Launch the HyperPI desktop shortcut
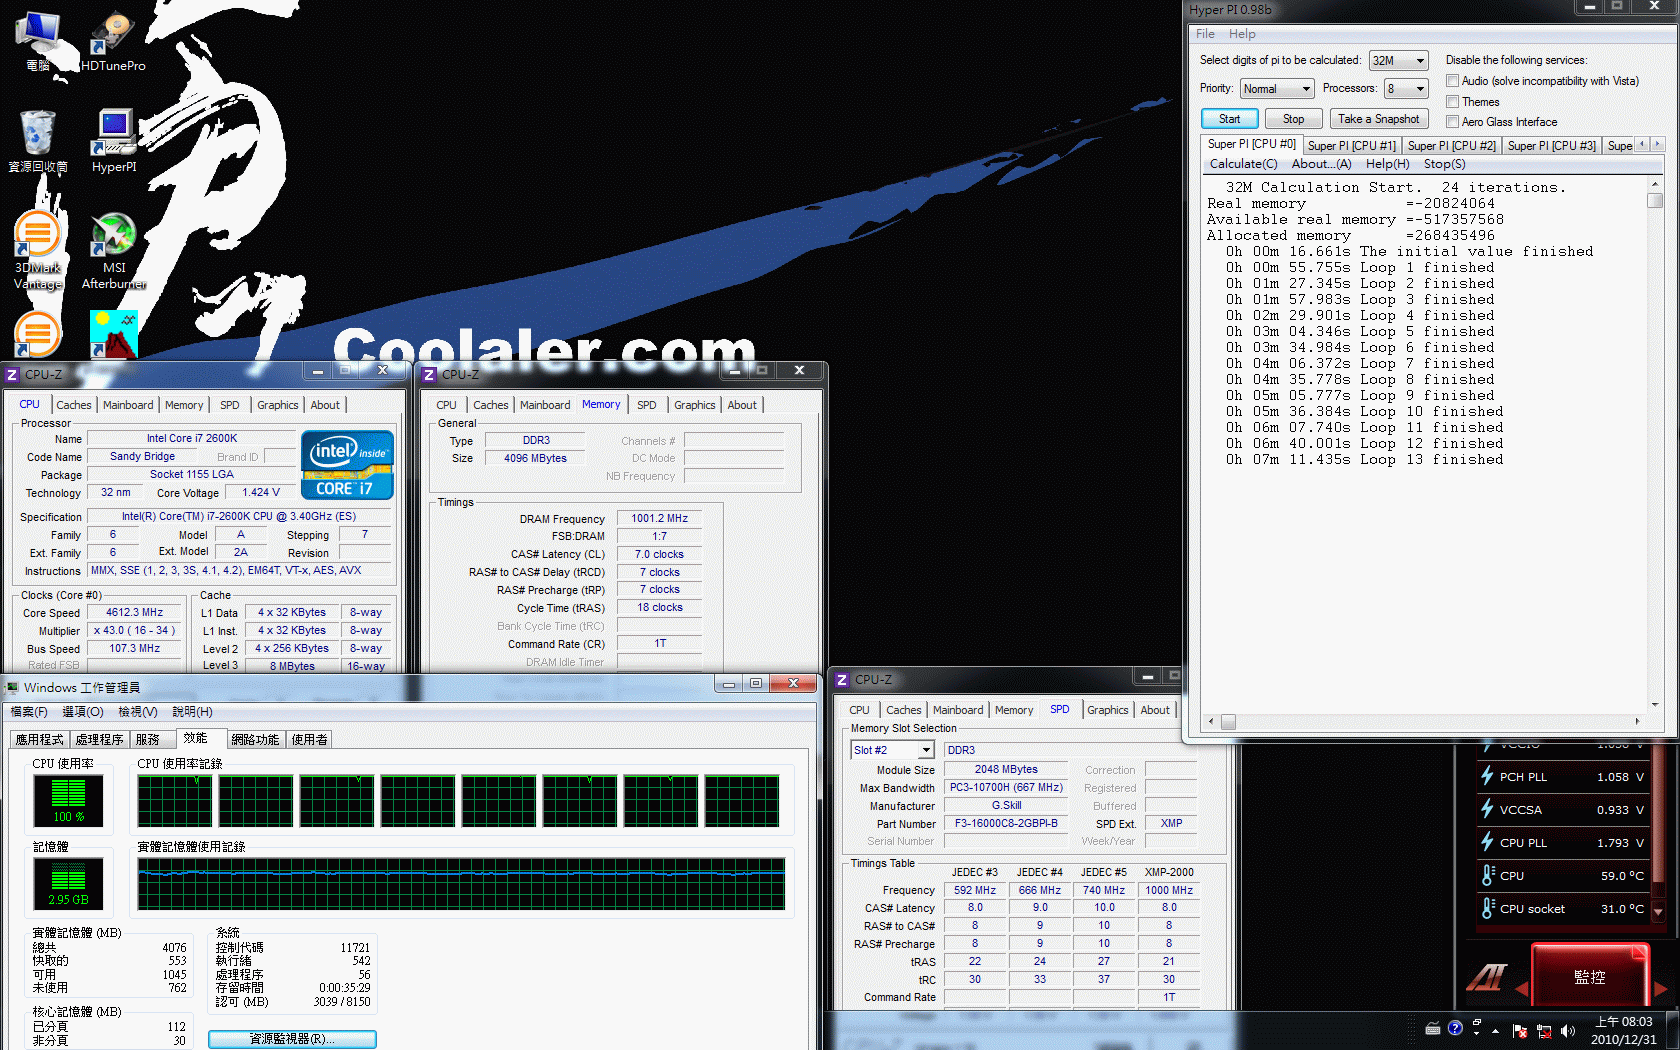Image resolution: width=1680 pixels, height=1050 pixels. (x=114, y=141)
